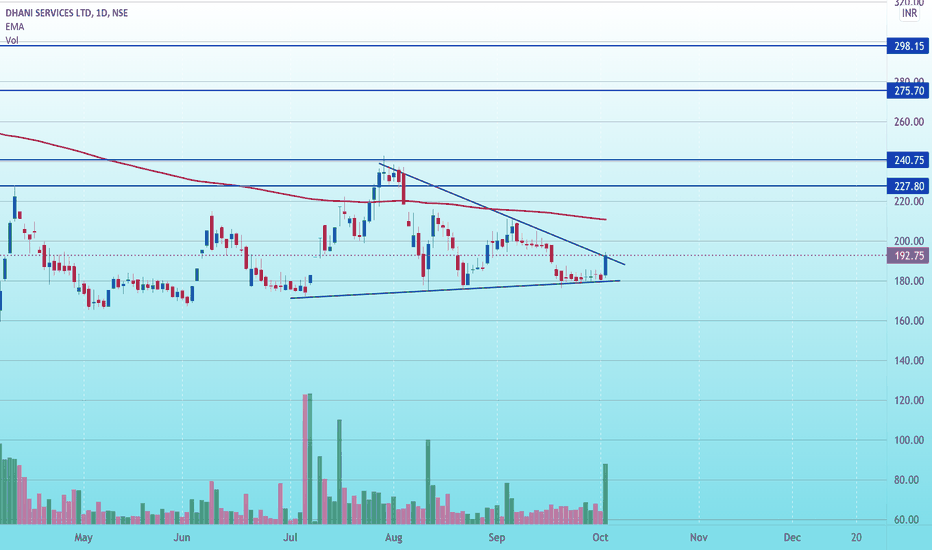Click the 275.70 price level label
Viewport: 932px width, 550px height.
tap(908, 90)
